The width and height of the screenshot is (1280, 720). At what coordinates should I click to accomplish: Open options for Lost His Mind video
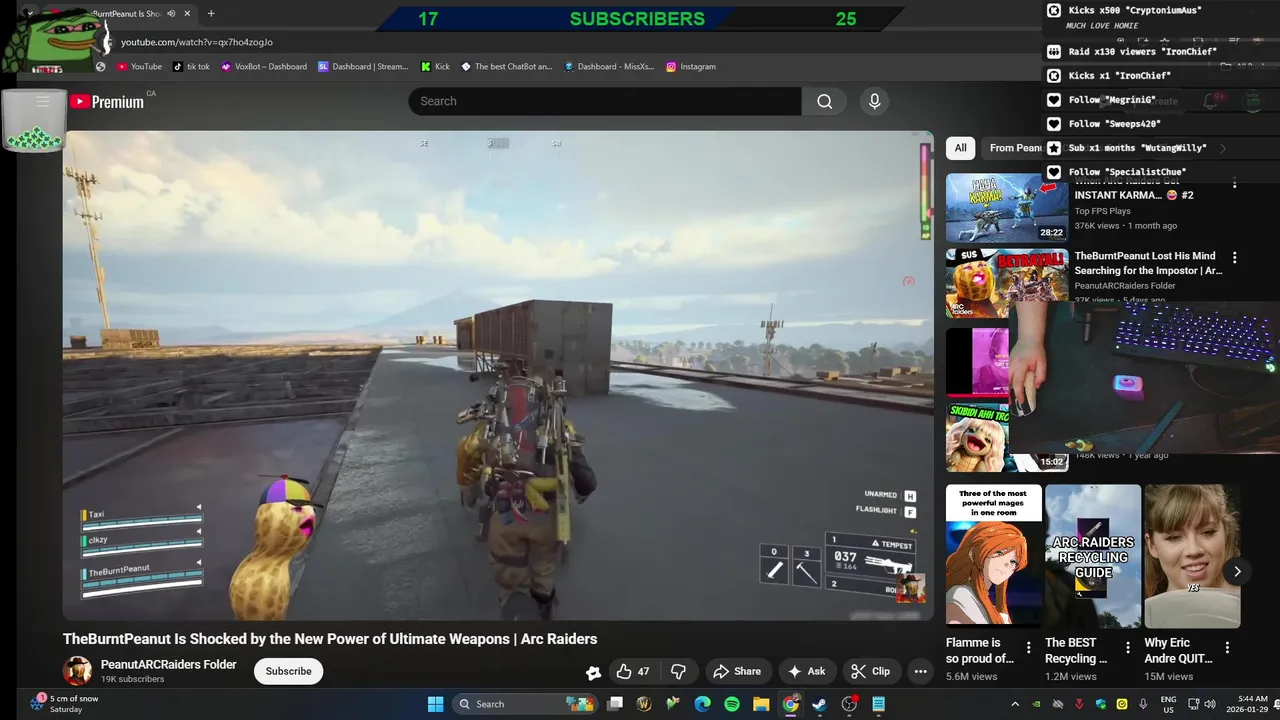tap(1234, 257)
